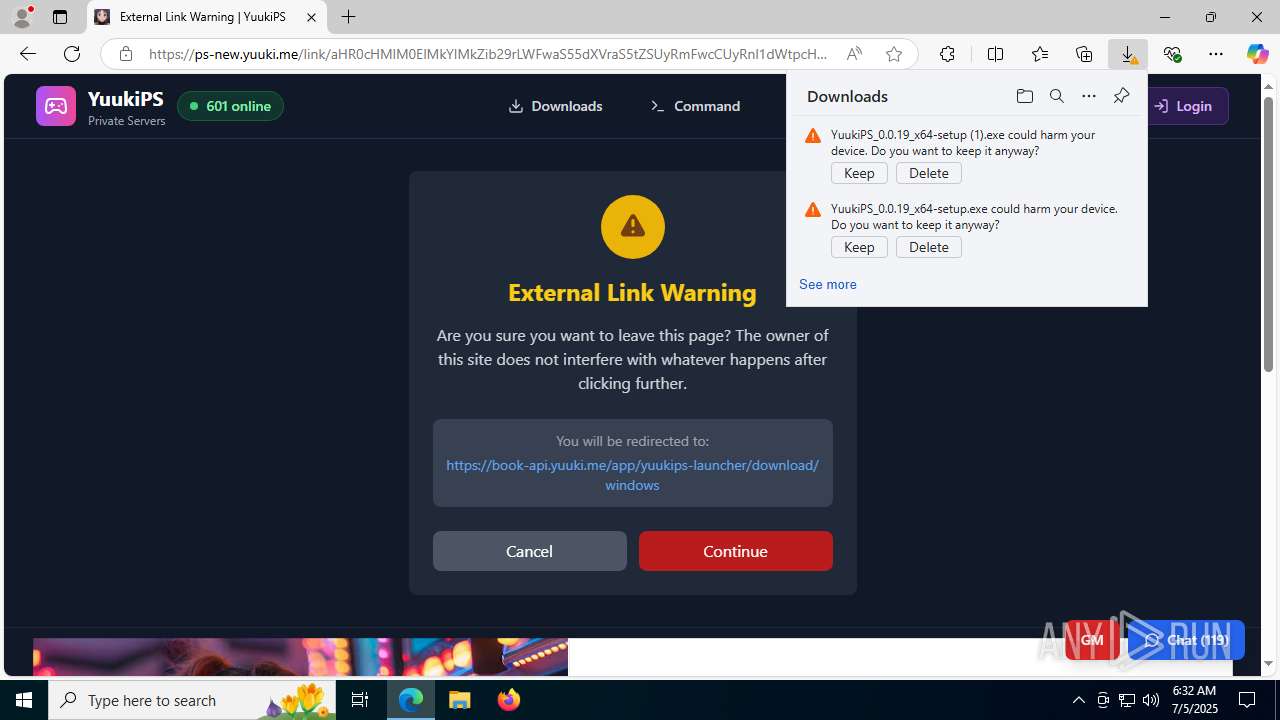Open notification center icon

(x=1247, y=700)
